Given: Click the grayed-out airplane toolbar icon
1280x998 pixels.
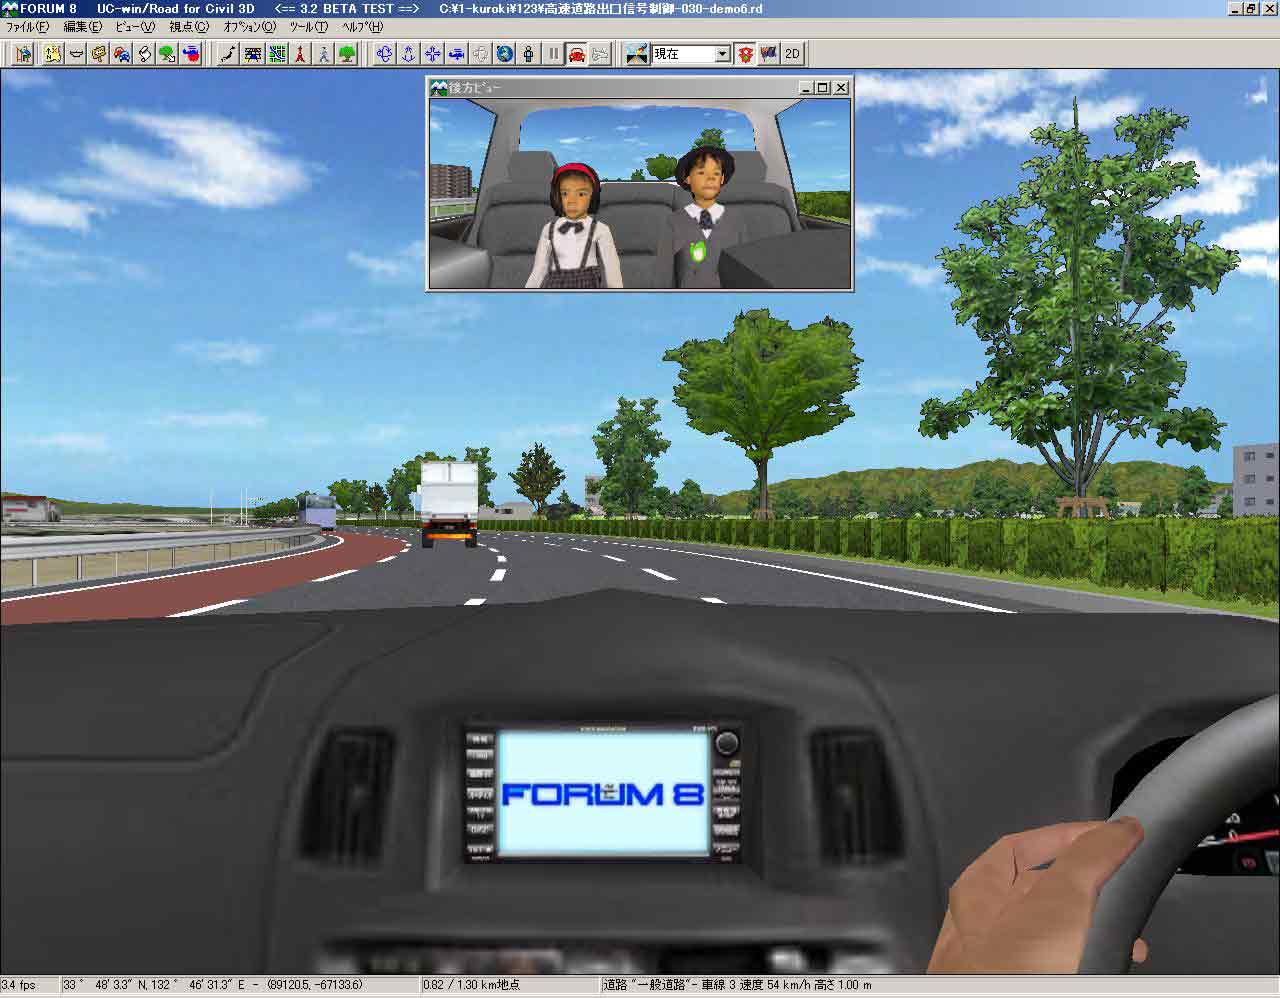Looking at the screenshot, I should (x=601, y=54).
